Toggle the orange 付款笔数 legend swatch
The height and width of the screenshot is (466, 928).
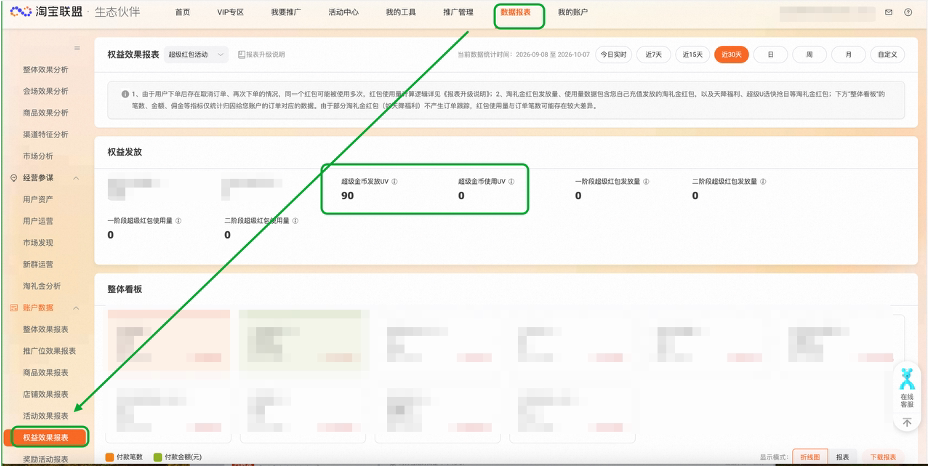coord(109,457)
